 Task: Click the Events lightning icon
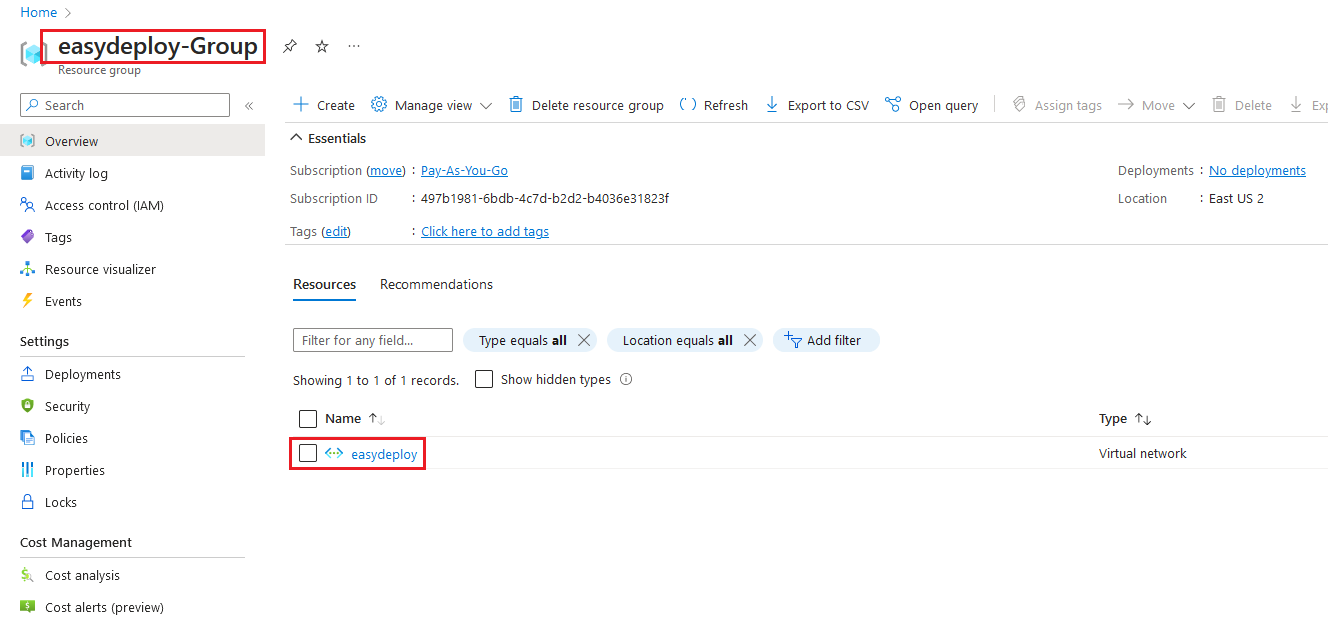[28, 301]
